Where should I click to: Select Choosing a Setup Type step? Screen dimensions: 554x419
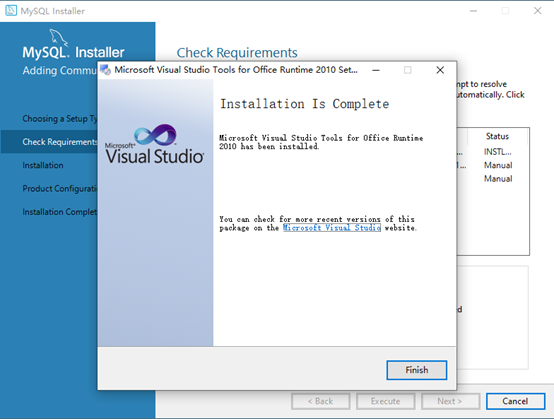pyautogui.click(x=60, y=119)
